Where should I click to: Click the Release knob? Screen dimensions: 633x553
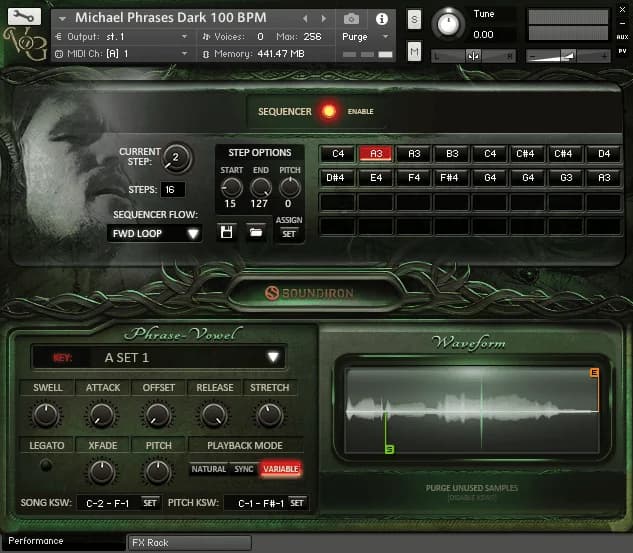214,415
